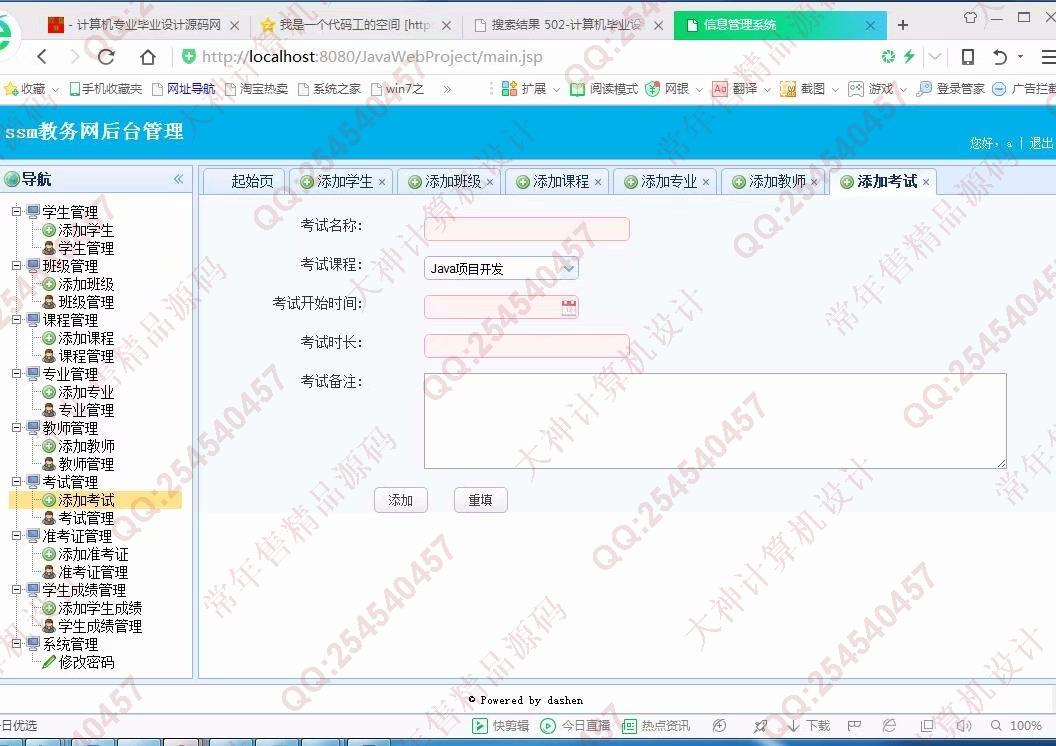This screenshot has width=1056, height=746.
Task: Click the browser back arrow
Action: click(42, 57)
